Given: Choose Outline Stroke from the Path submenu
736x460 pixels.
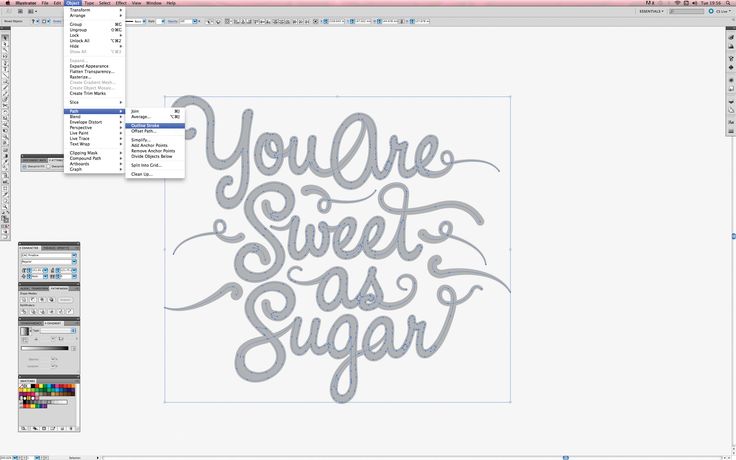Looking at the screenshot, I should pos(155,126).
